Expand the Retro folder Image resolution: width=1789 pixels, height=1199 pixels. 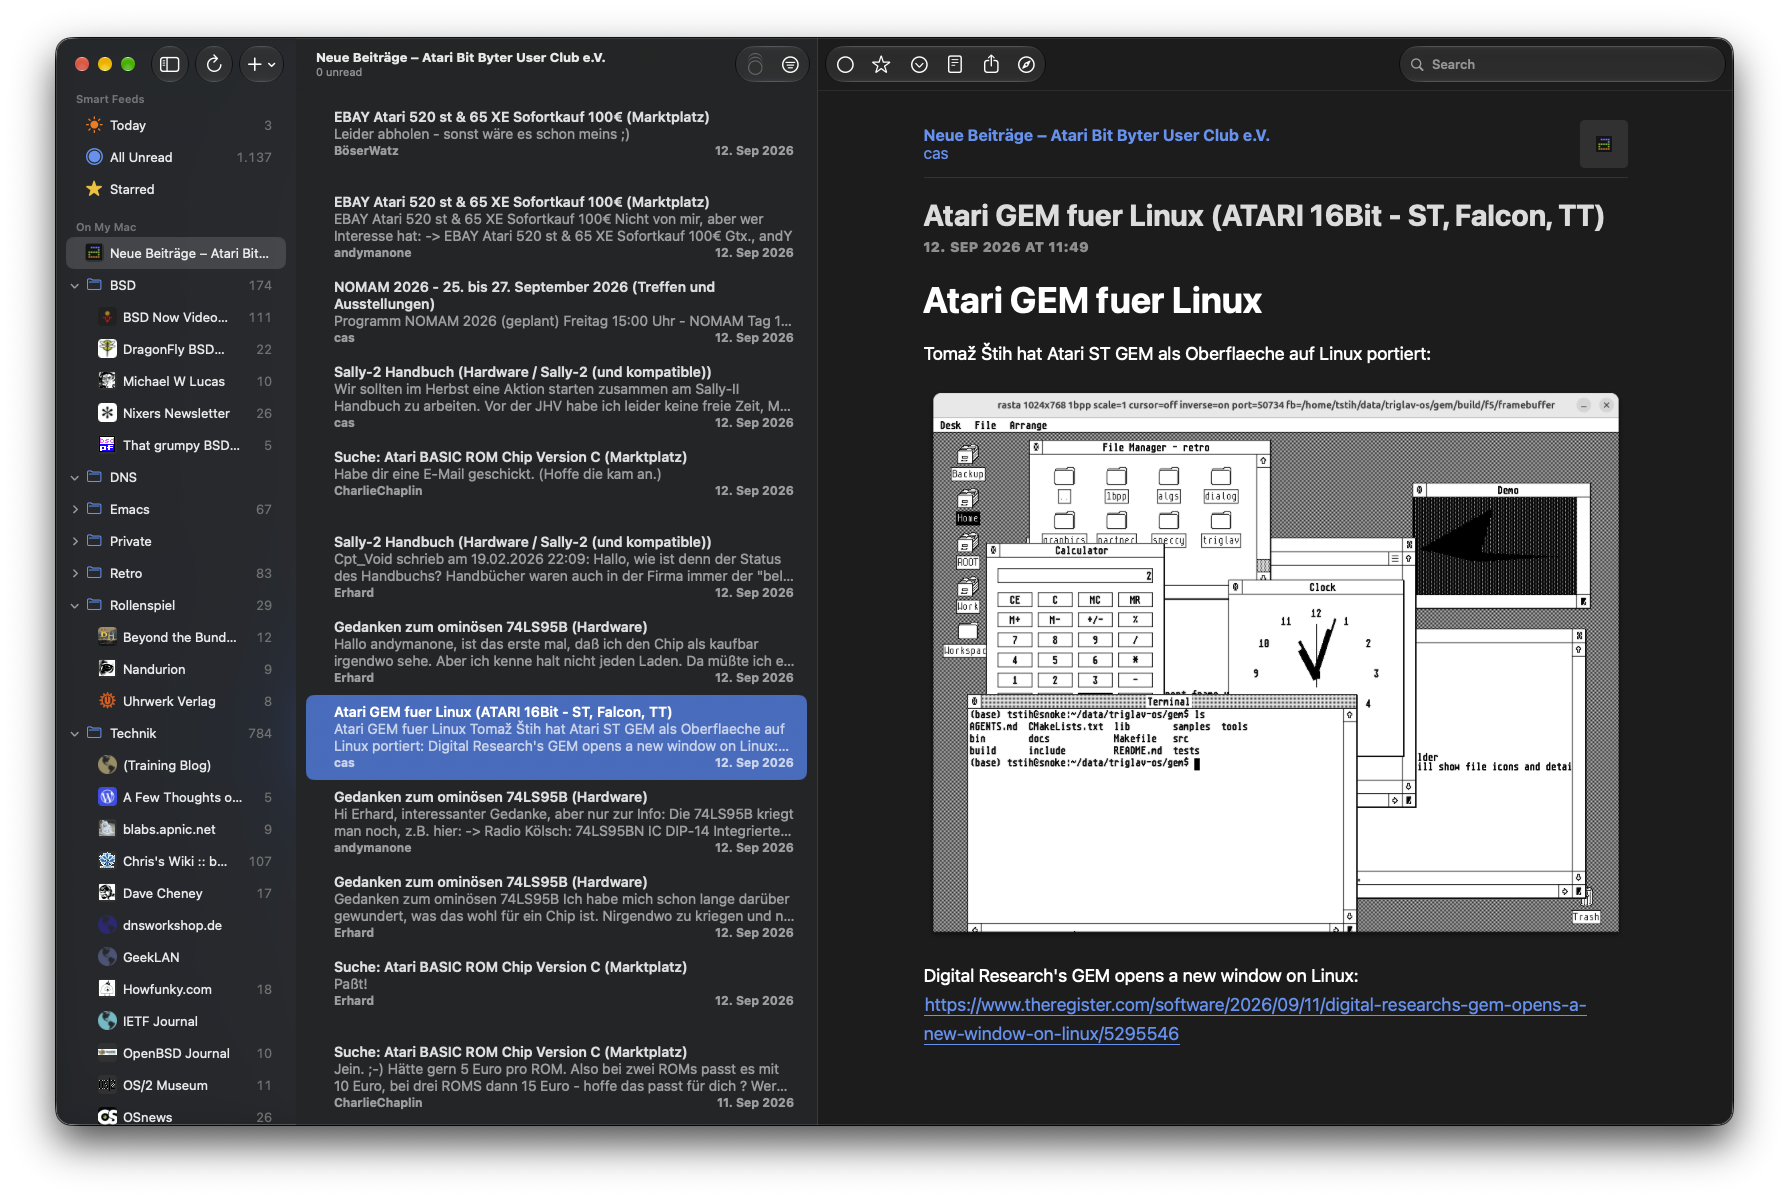[x=75, y=574]
